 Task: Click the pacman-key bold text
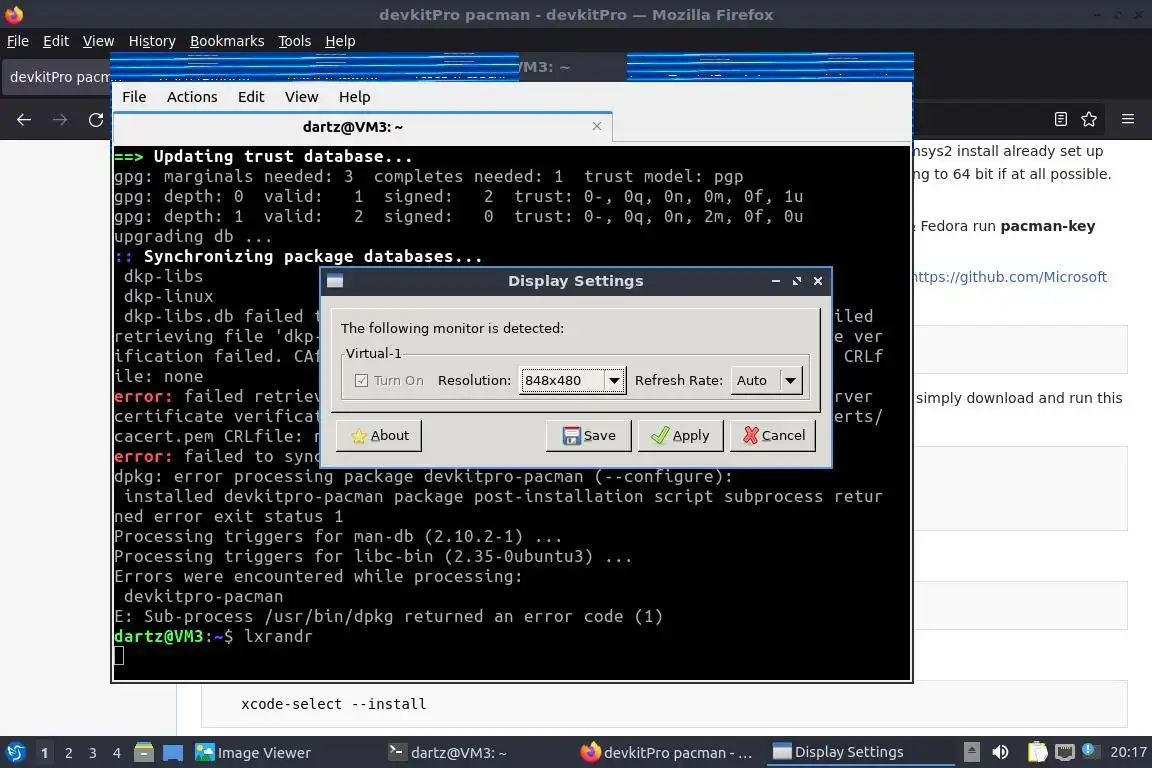pos(1048,226)
